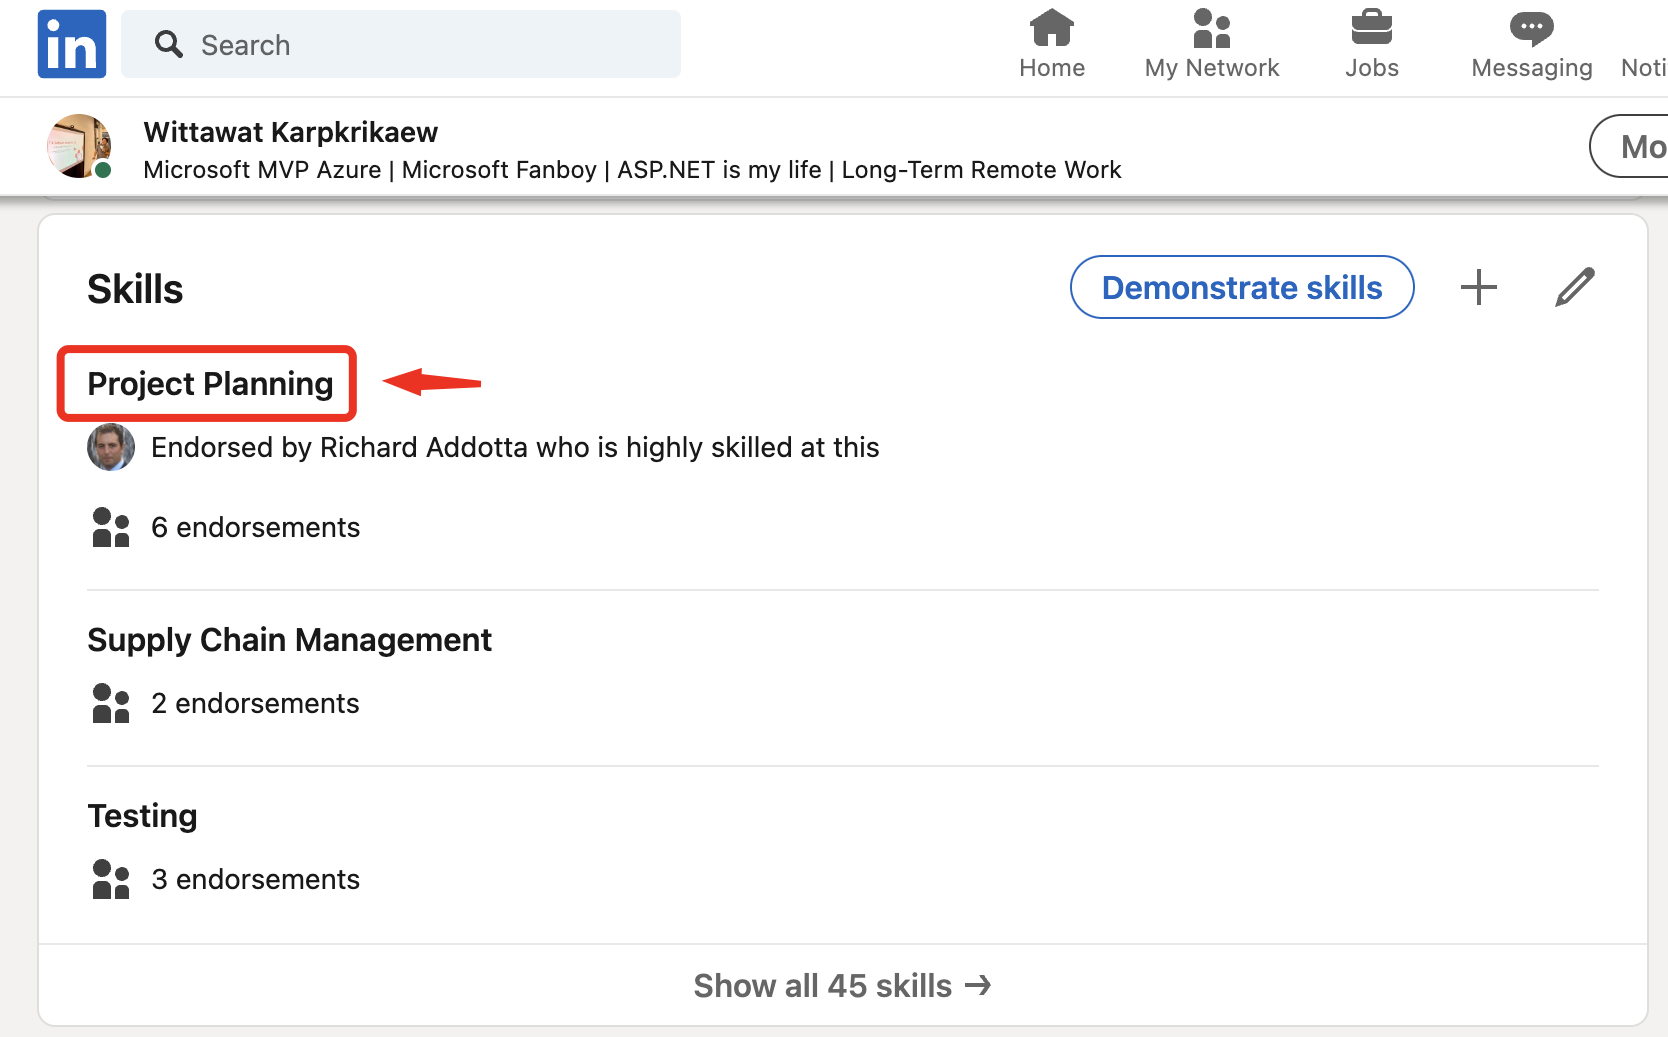View the 3 endorsements for Testing
This screenshot has height=1037, width=1668.
tap(255, 879)
